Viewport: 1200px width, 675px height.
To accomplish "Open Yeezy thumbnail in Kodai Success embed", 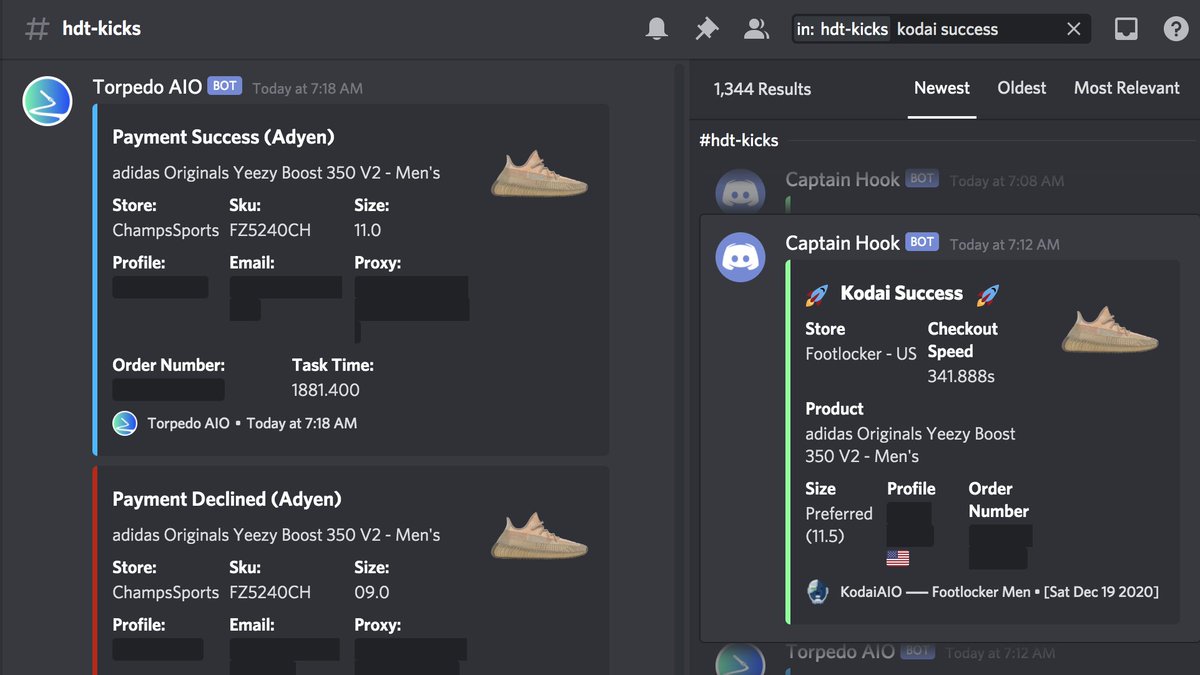I will pos(1110,331).
